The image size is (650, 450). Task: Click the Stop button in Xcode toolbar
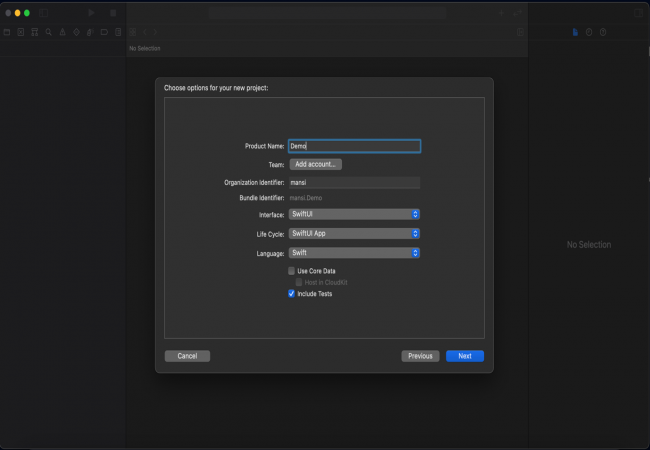pos(113,13)
